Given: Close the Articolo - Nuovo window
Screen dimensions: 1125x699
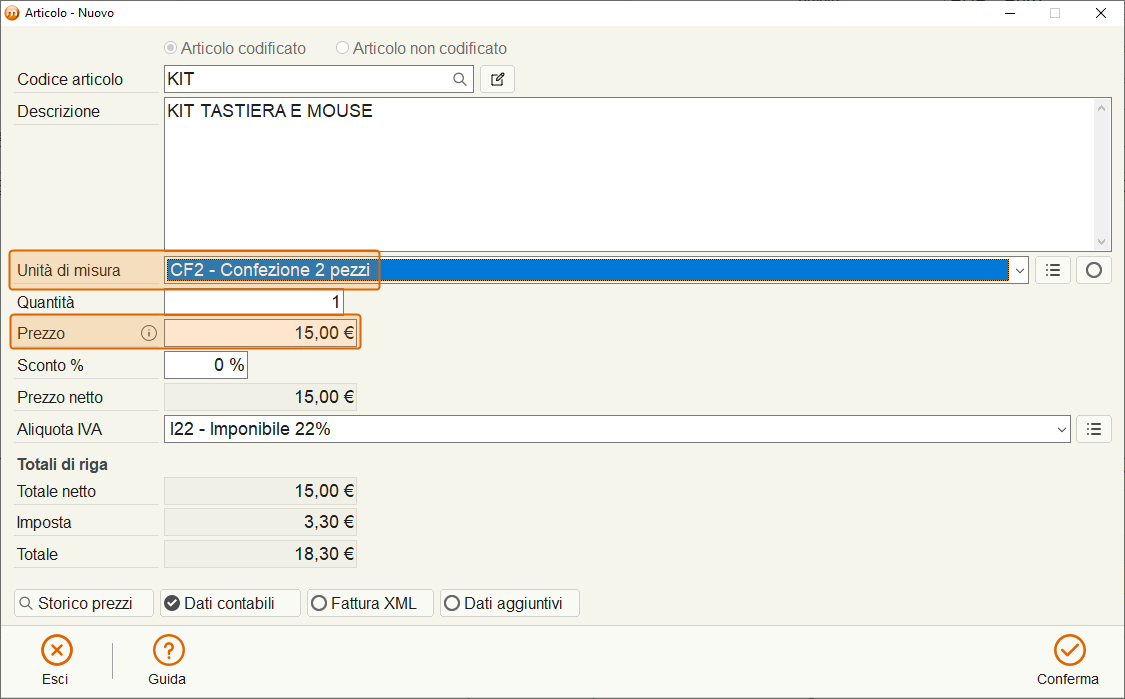Looking at the screenshot, I should [x=1101, y=13].
